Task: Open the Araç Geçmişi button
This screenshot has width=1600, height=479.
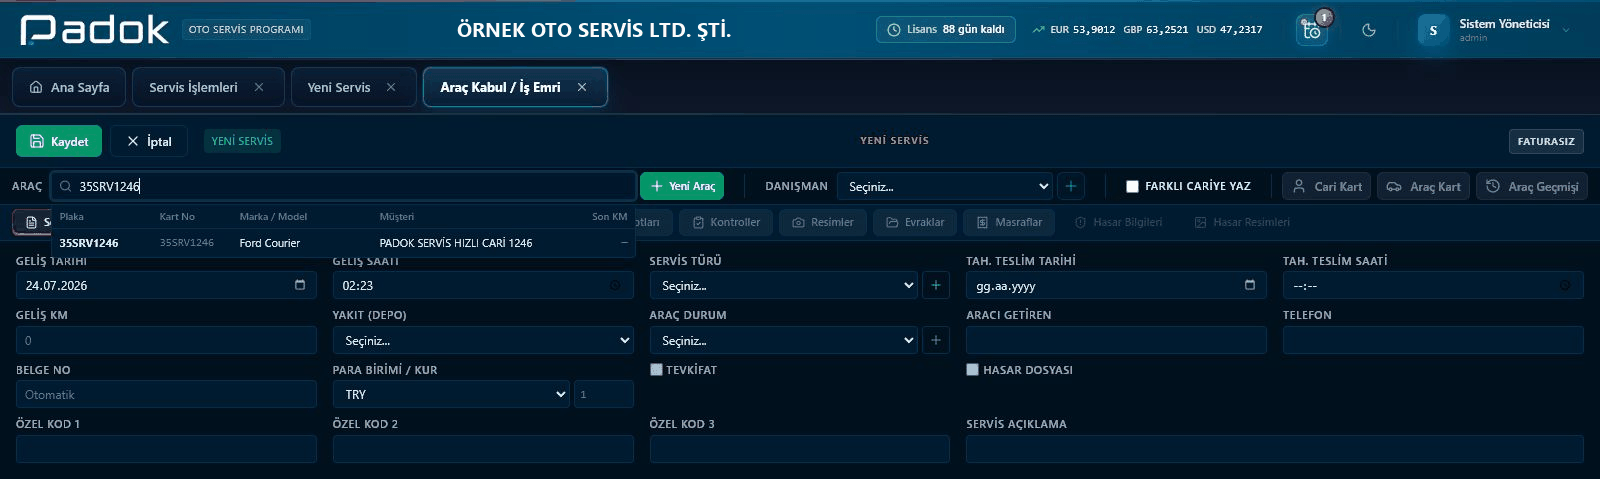Action: (x=1531, y=186)
